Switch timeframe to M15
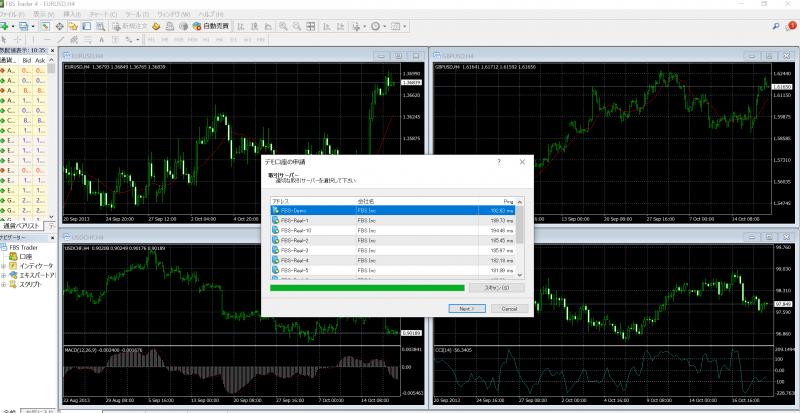The height and width of the screenshot is (413, 800). [x=179, y=39]
